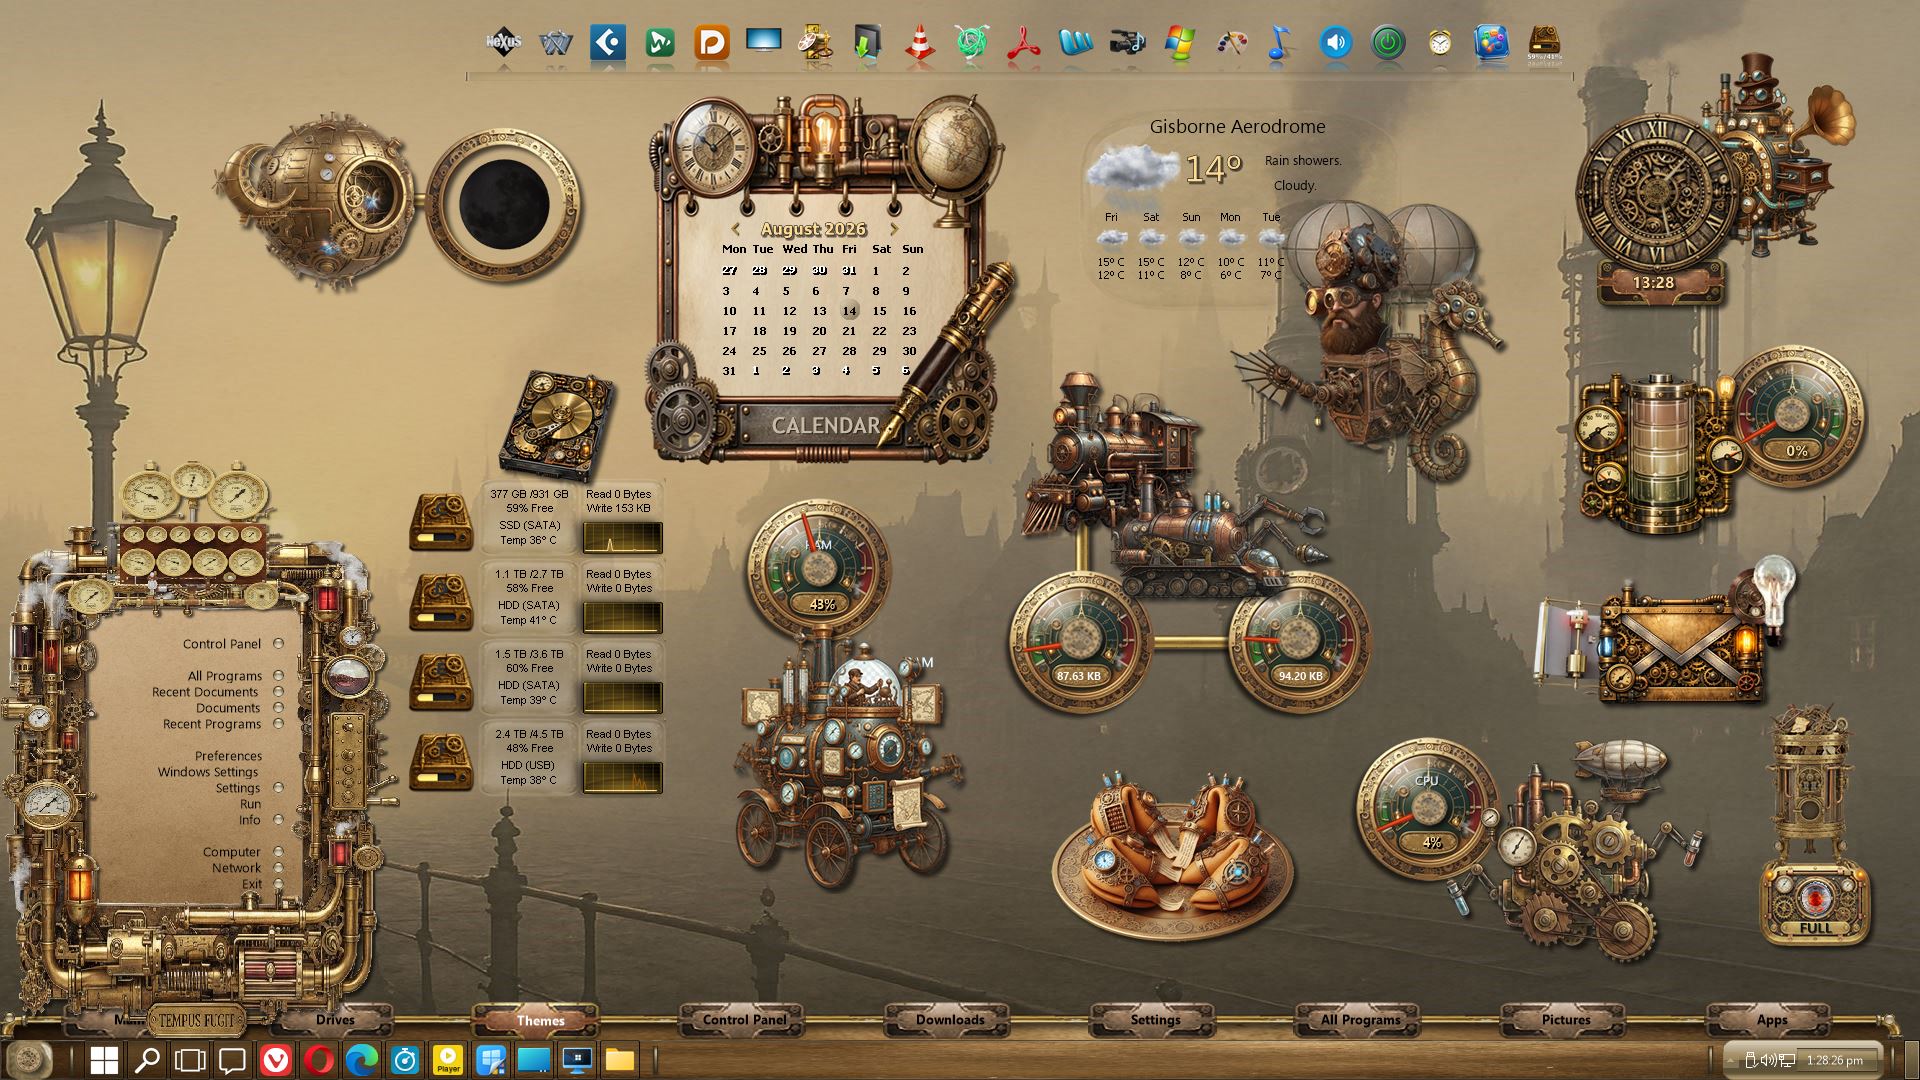Open Adobe Acrobat Reader from the dock
1920x1080 pixels.
[x=1023, y=43]
